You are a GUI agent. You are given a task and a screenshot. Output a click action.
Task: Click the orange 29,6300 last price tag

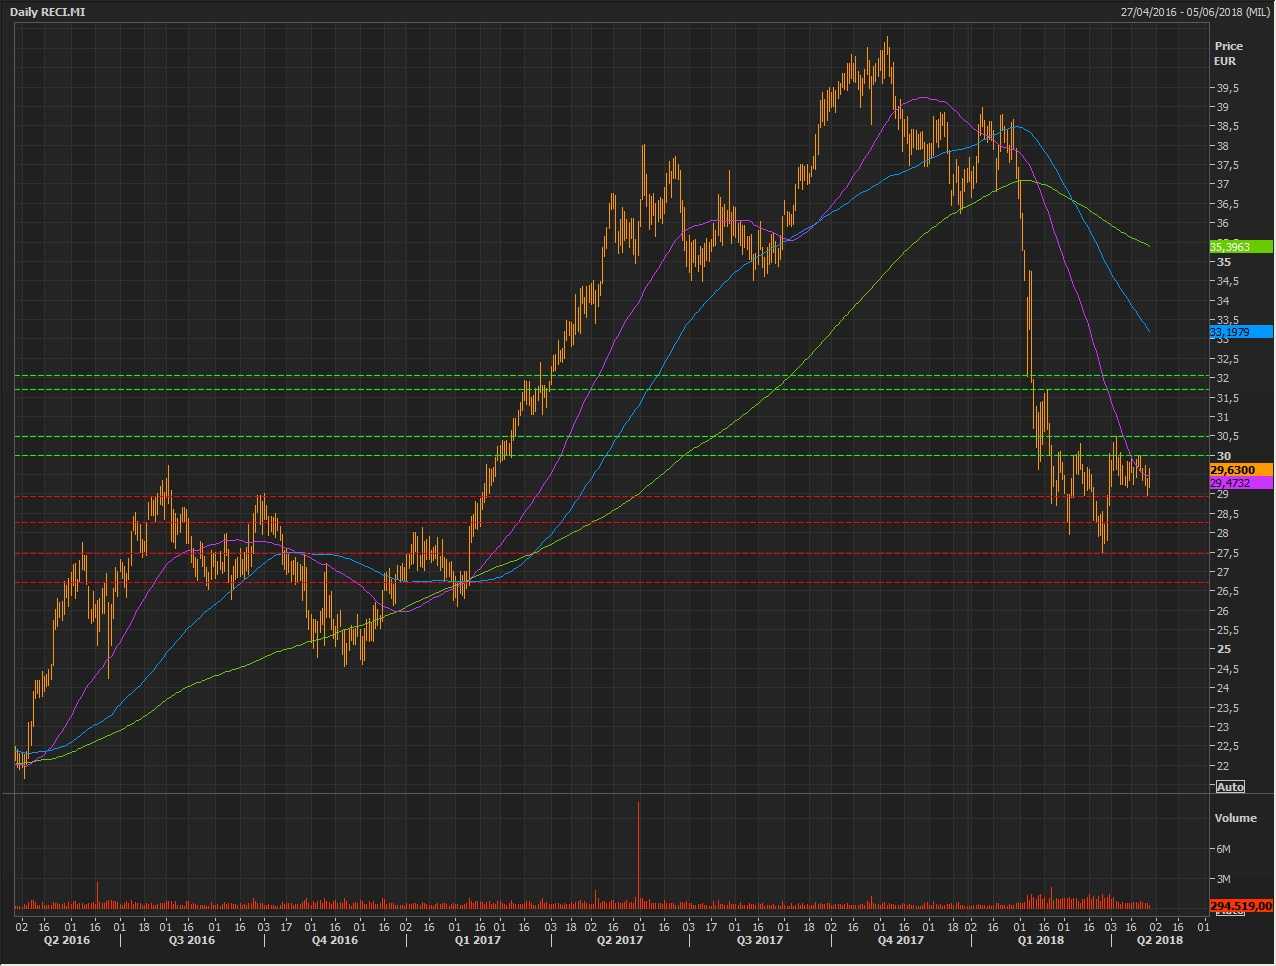(x=1240, y=470)
